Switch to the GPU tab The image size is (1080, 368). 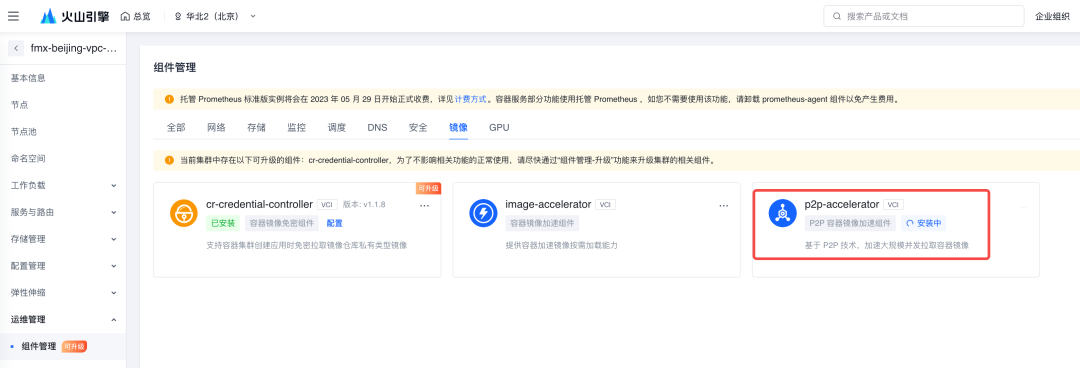(499, 127)
